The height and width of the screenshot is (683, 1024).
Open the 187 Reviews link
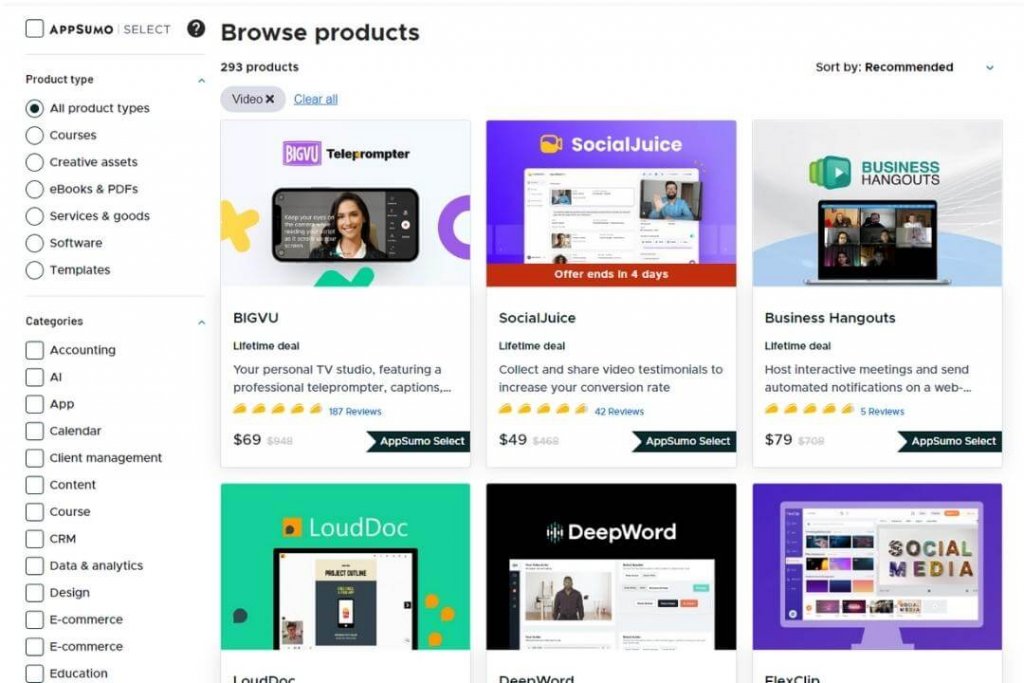pos(355,411)
